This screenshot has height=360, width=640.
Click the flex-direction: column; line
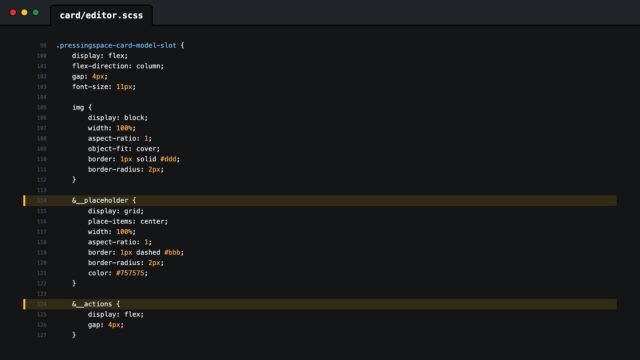[x=118, y=66]
